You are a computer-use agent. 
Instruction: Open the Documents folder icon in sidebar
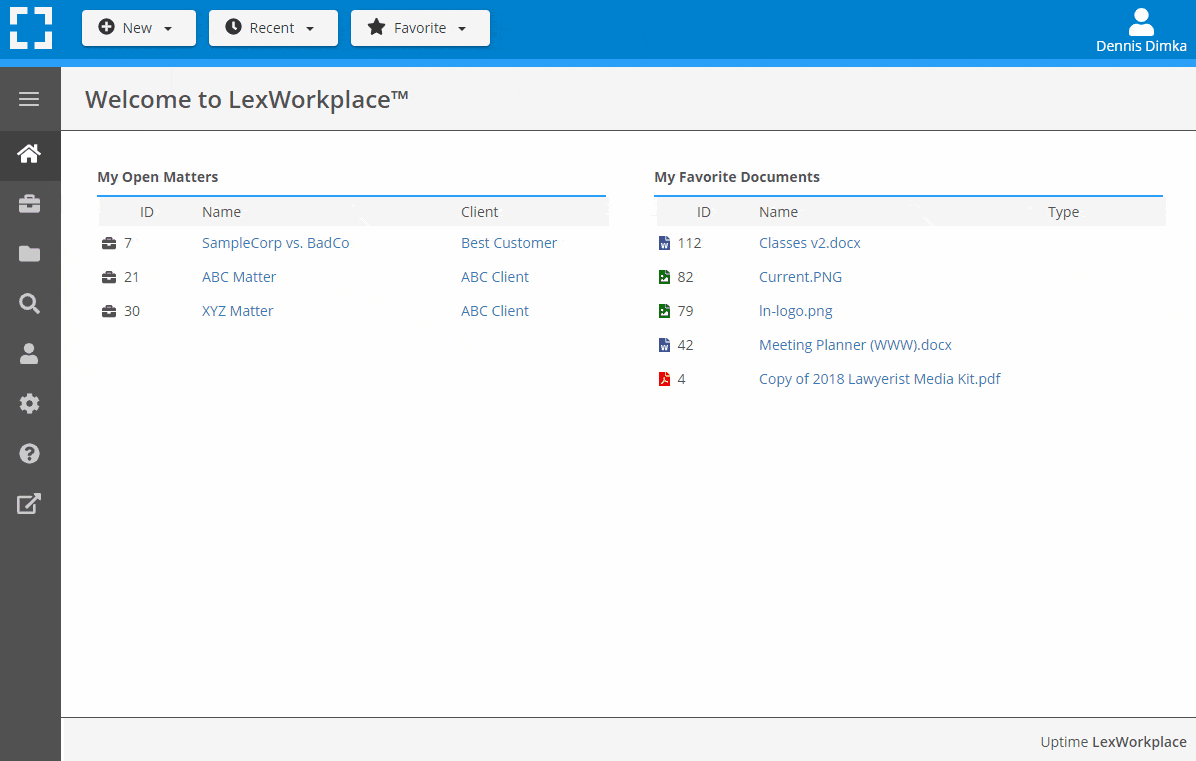coord(30,253)
